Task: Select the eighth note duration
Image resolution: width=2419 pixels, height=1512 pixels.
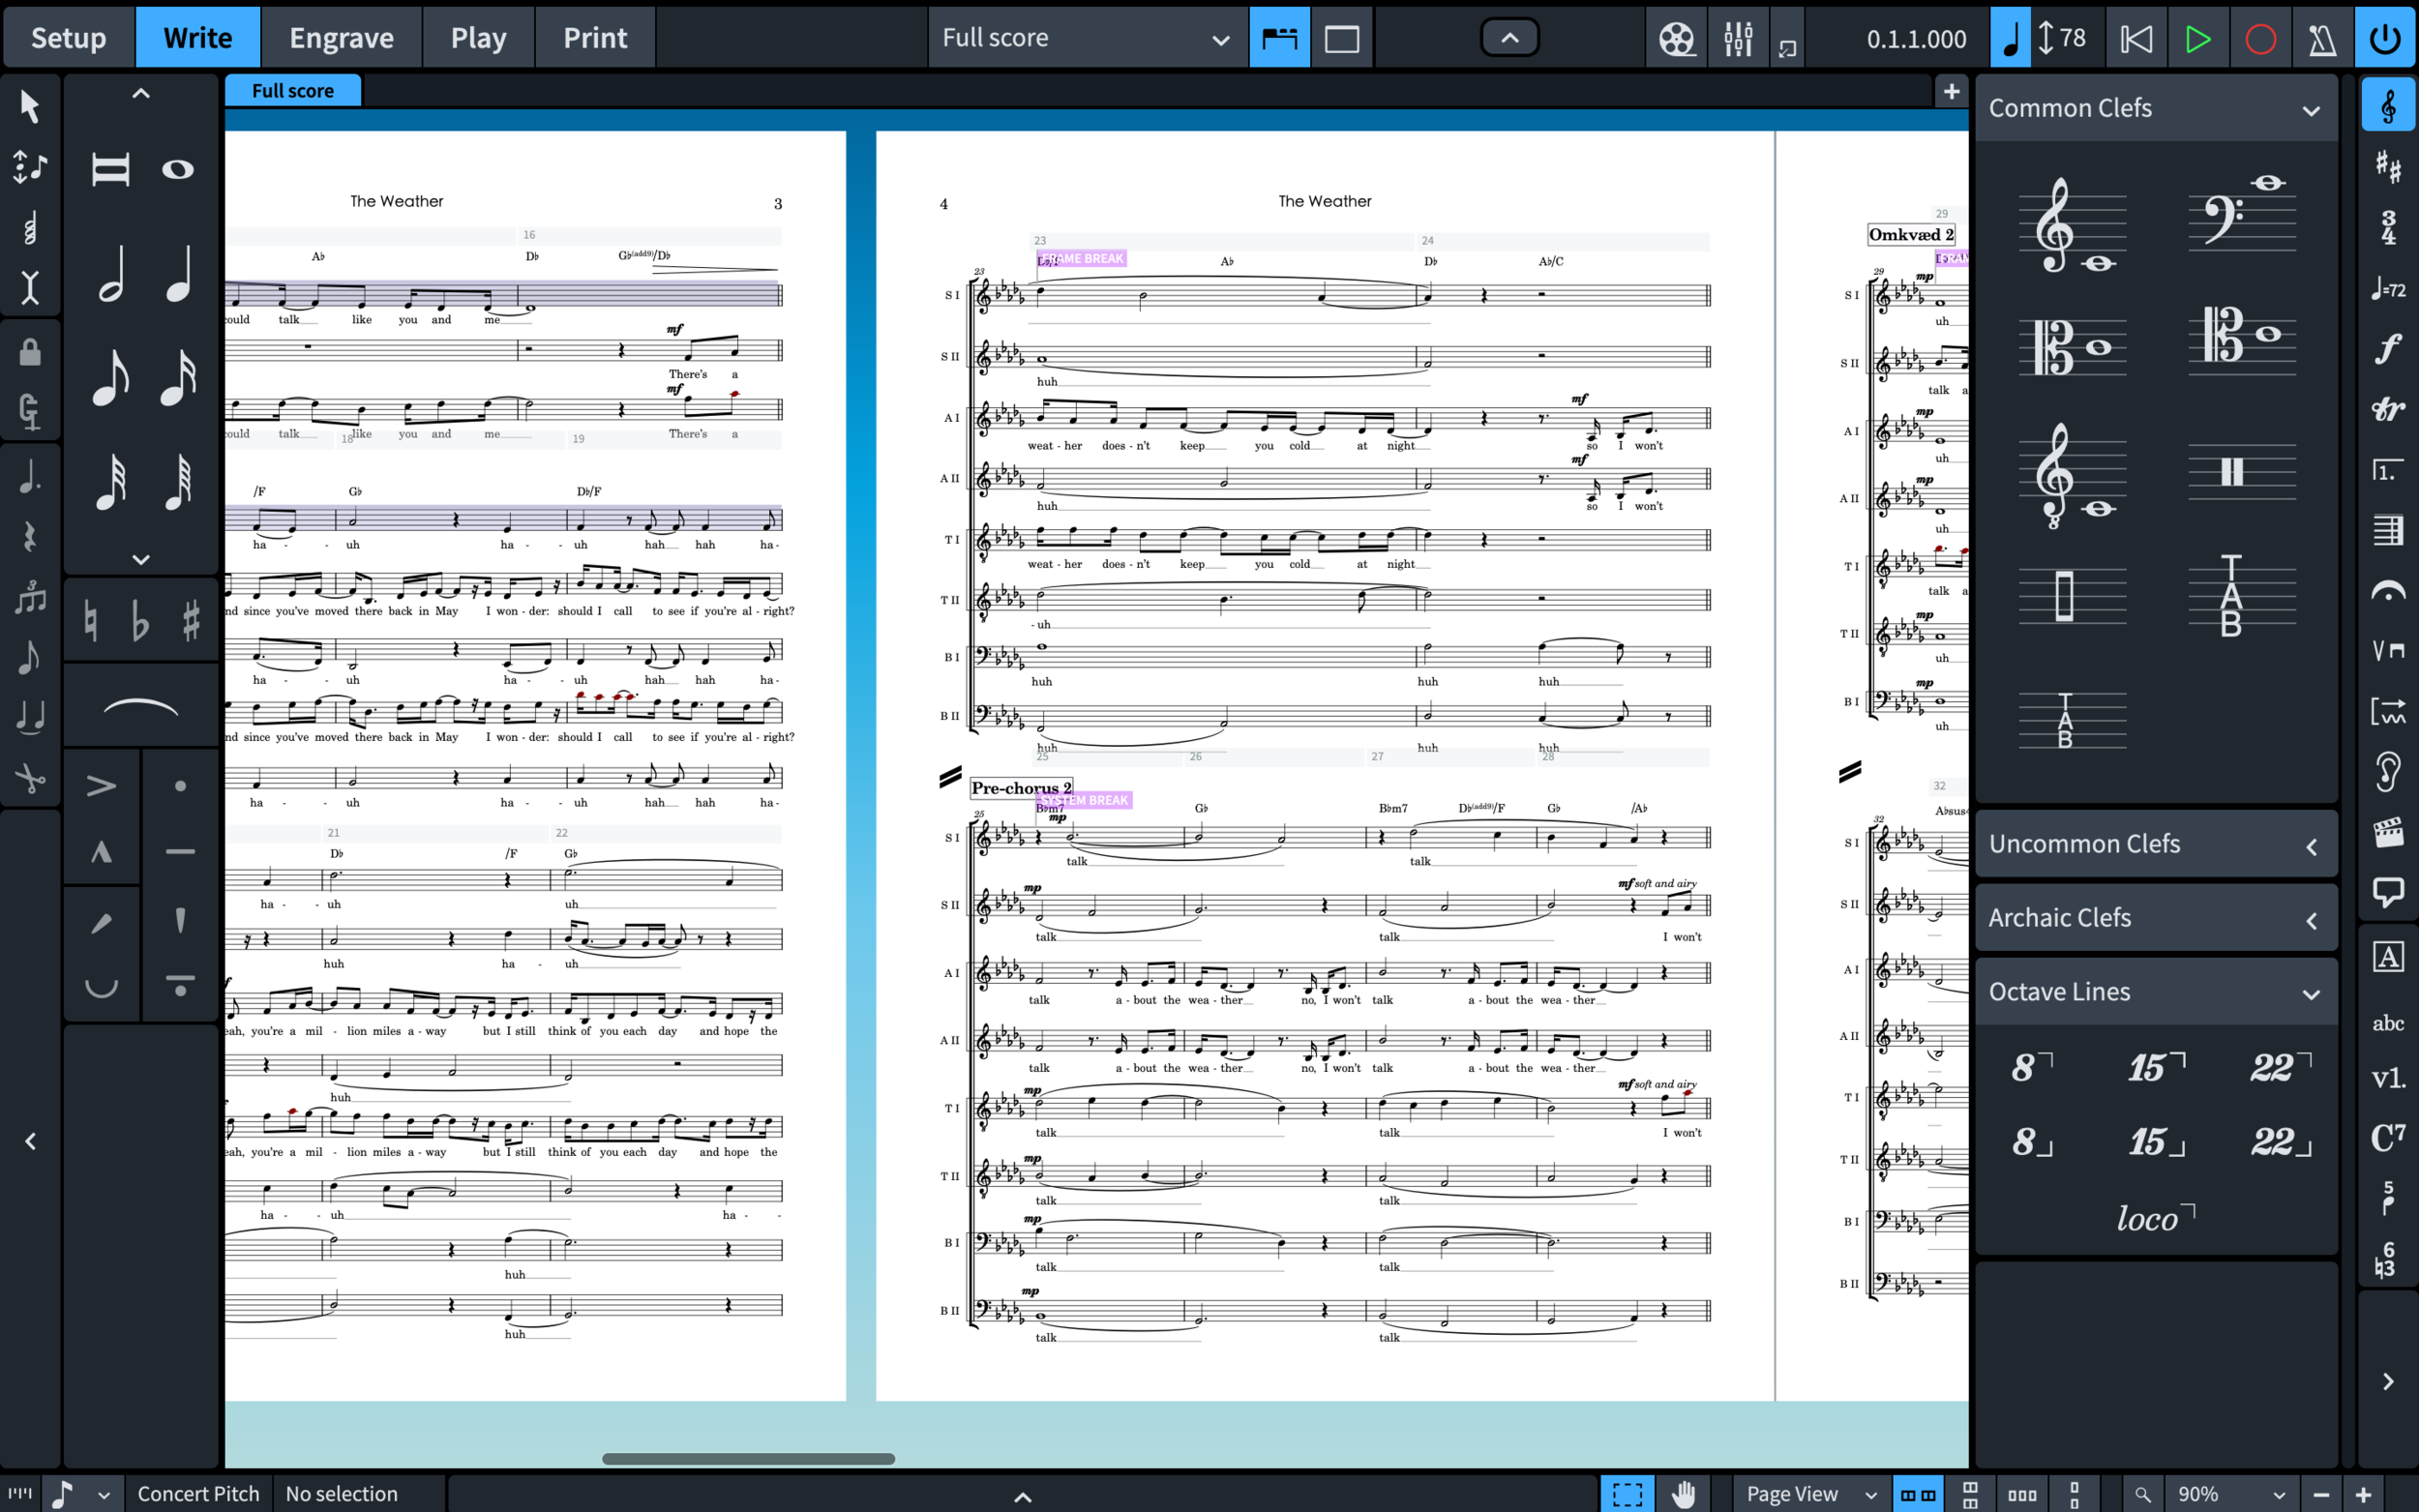Action: [111, 377]
